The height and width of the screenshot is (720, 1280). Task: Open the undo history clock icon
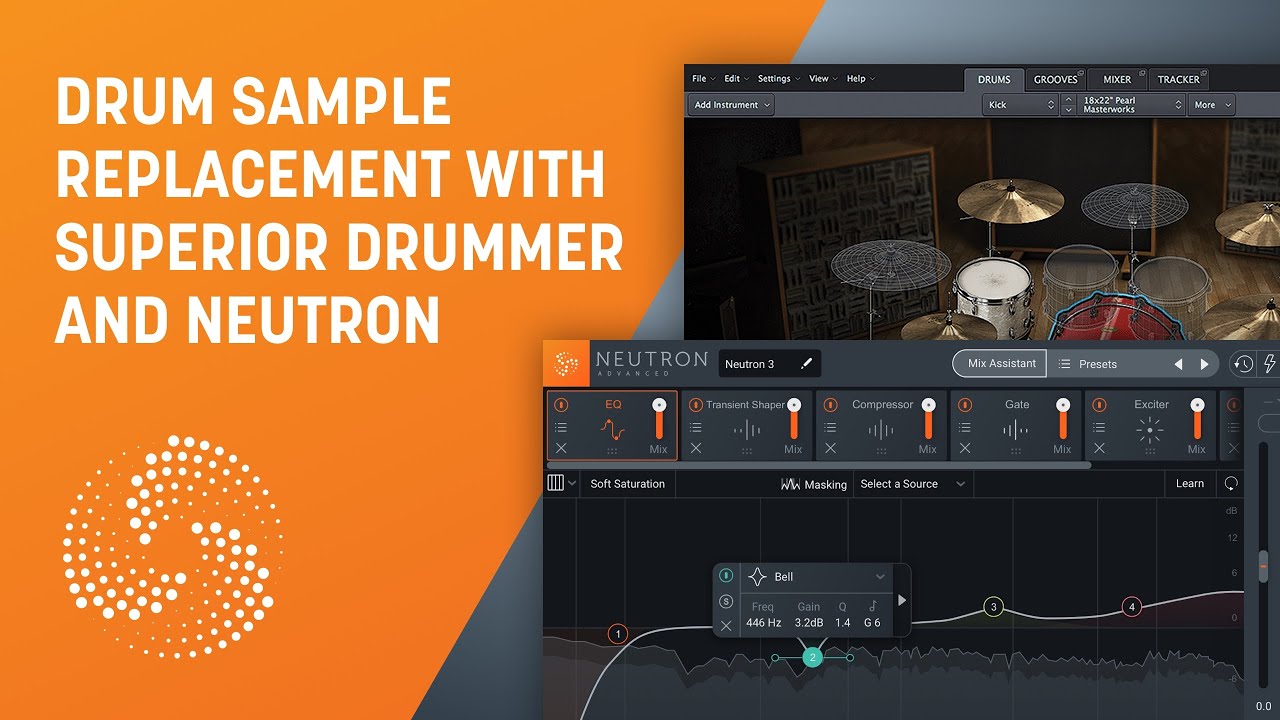tap(1242, 364)
